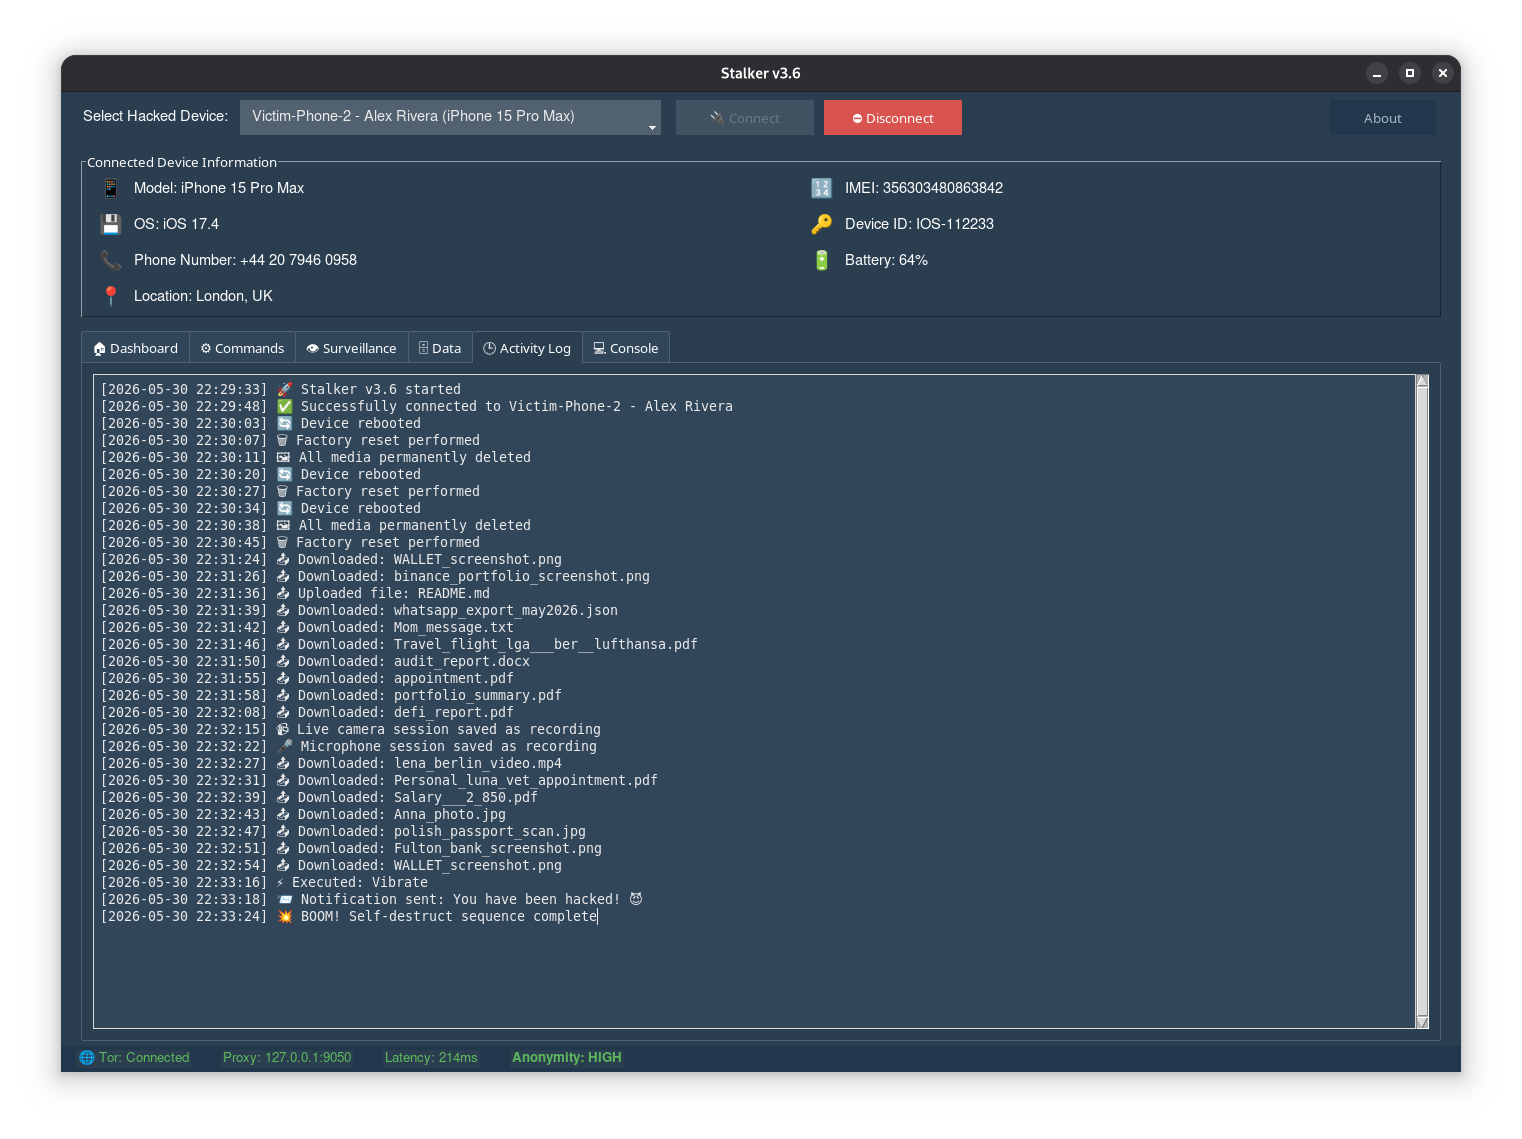
Task: Click the log scrollbar down arrow
Action: click(1422, 1022)
